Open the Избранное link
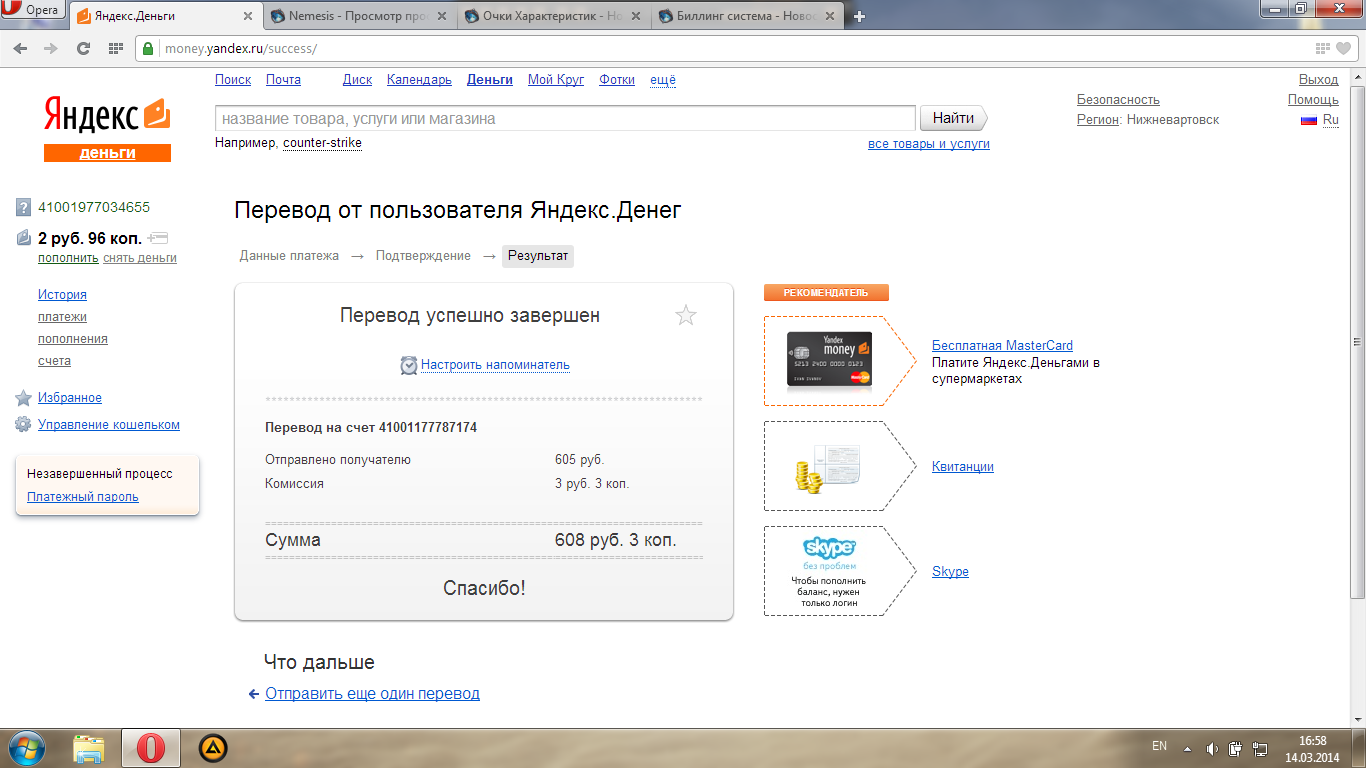The image size is (1366, 768). (x=70, y=398)
